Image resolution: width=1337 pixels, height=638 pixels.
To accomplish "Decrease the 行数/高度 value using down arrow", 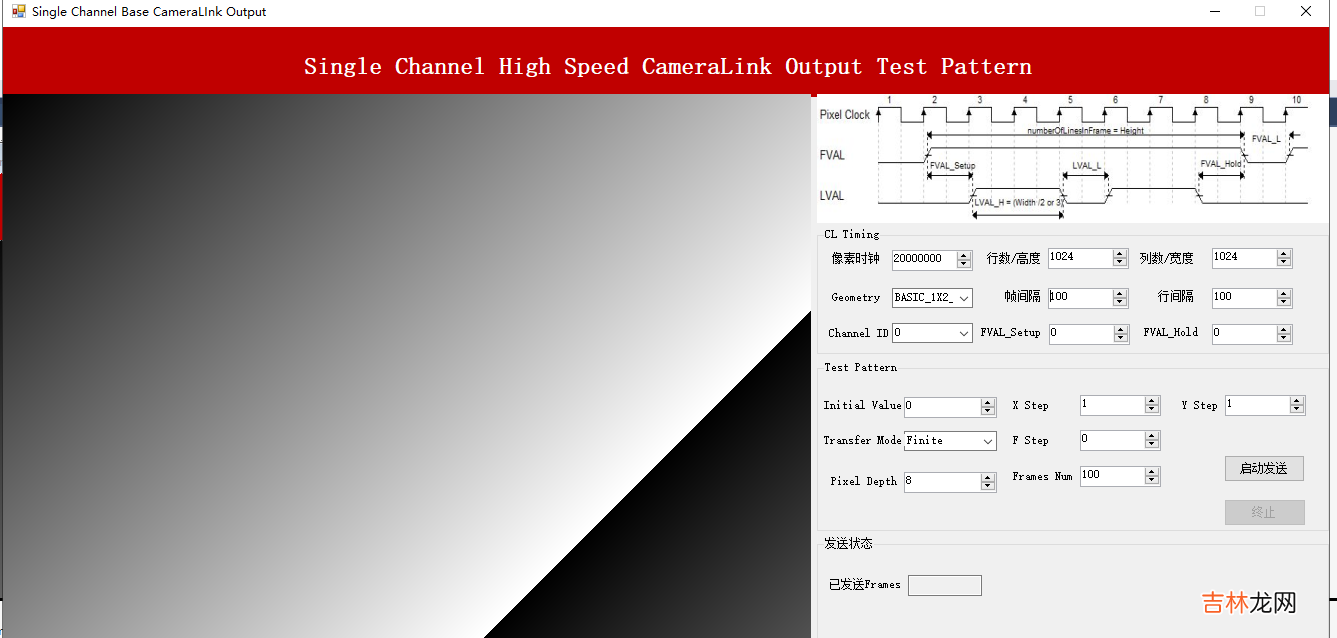I will [x=1121, y=262].
